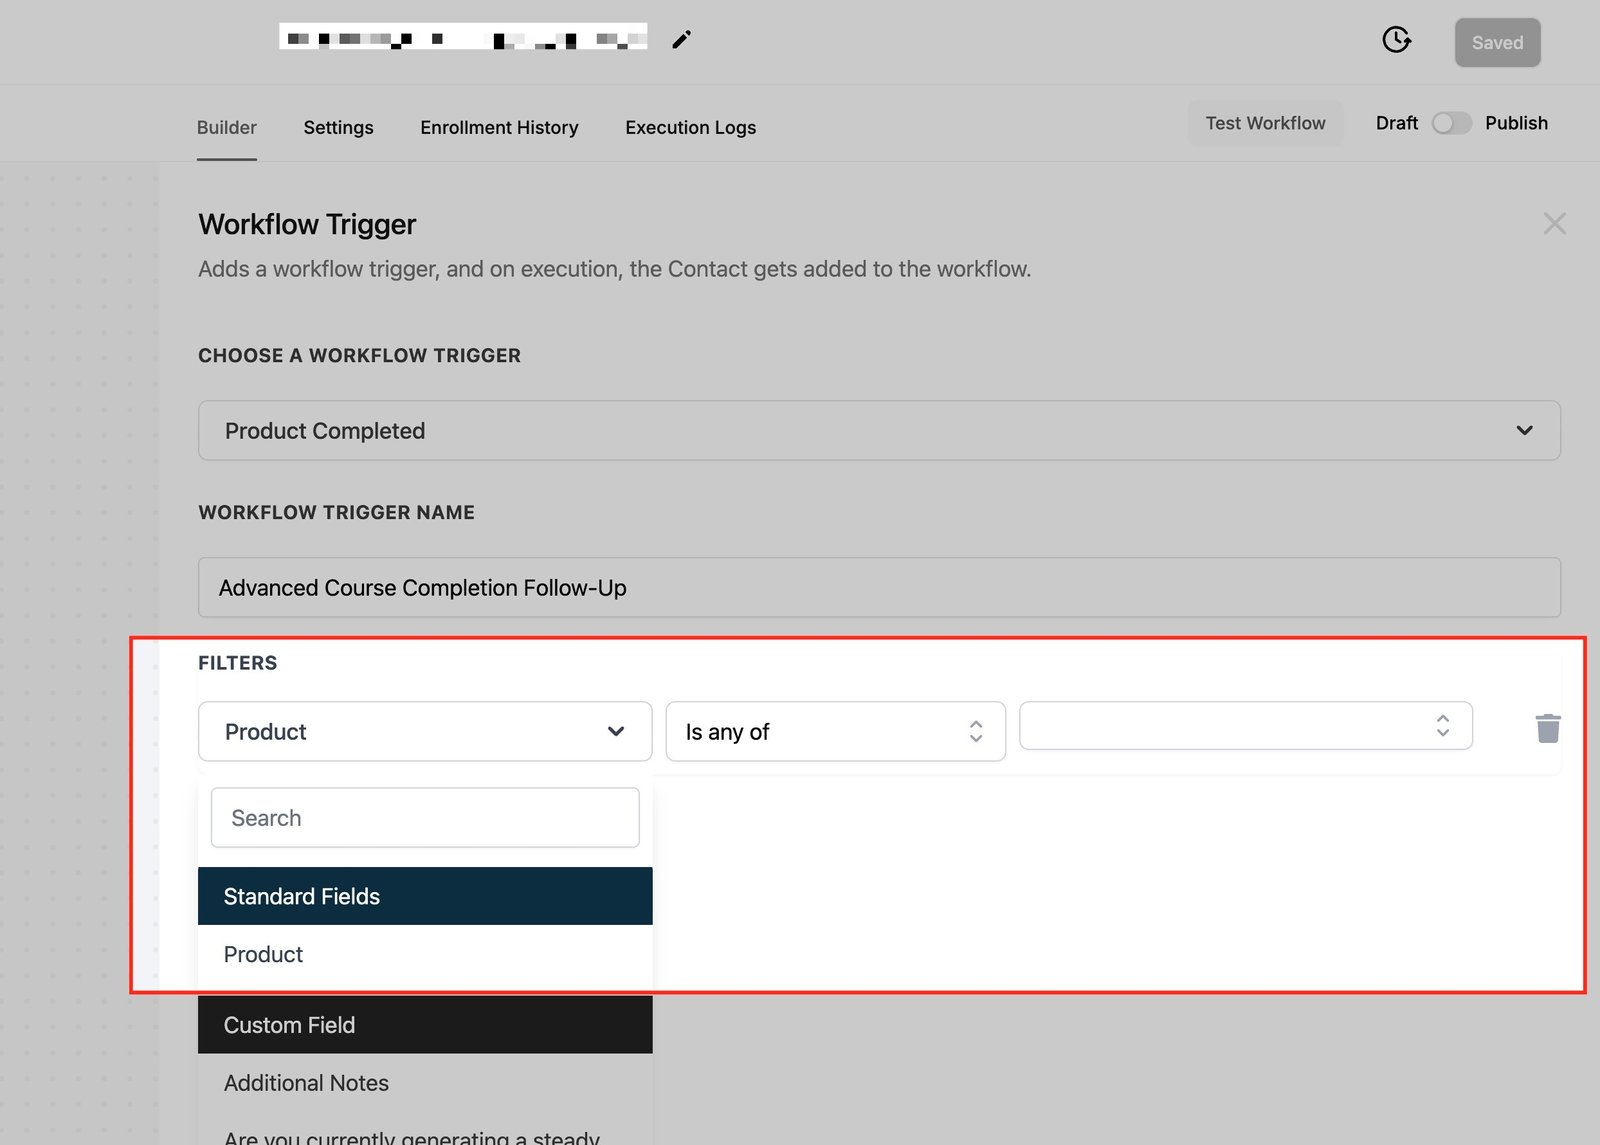Click the filter Search box
The image size is (1600, 1145).
click(x=424, y=818)
